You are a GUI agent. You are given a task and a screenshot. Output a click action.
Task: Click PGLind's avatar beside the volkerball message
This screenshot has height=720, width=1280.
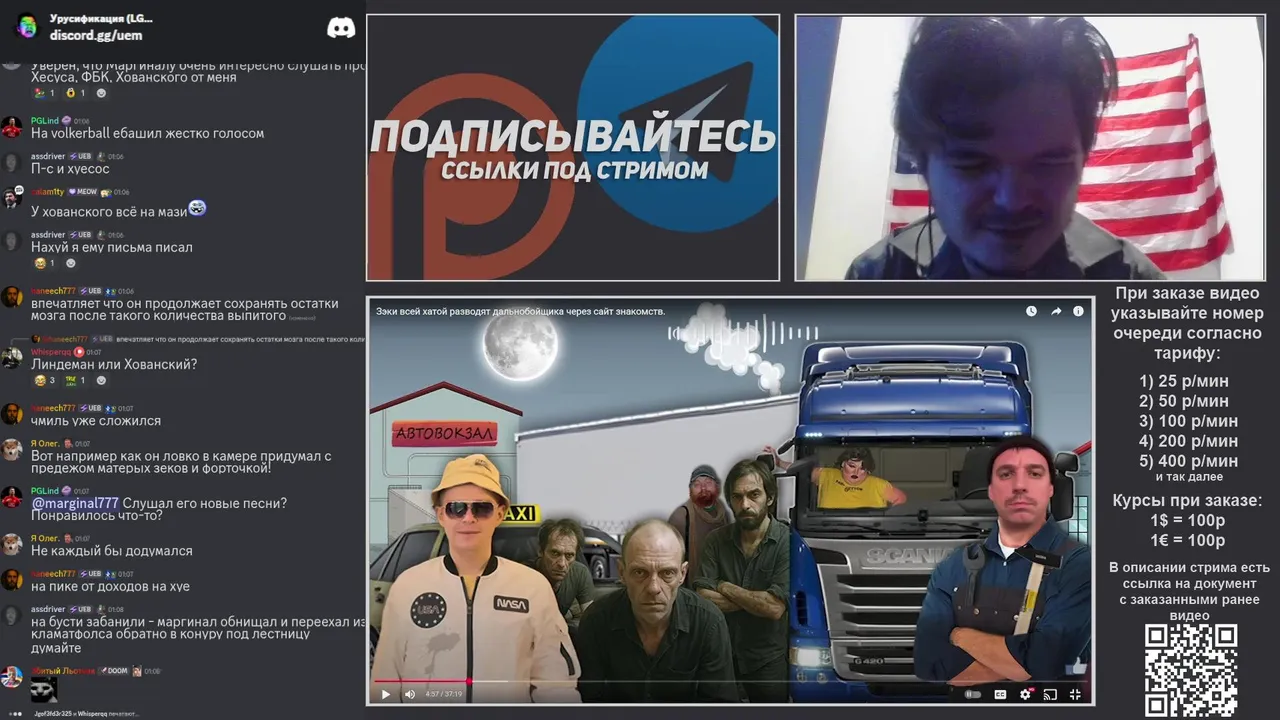click(12, 127)
